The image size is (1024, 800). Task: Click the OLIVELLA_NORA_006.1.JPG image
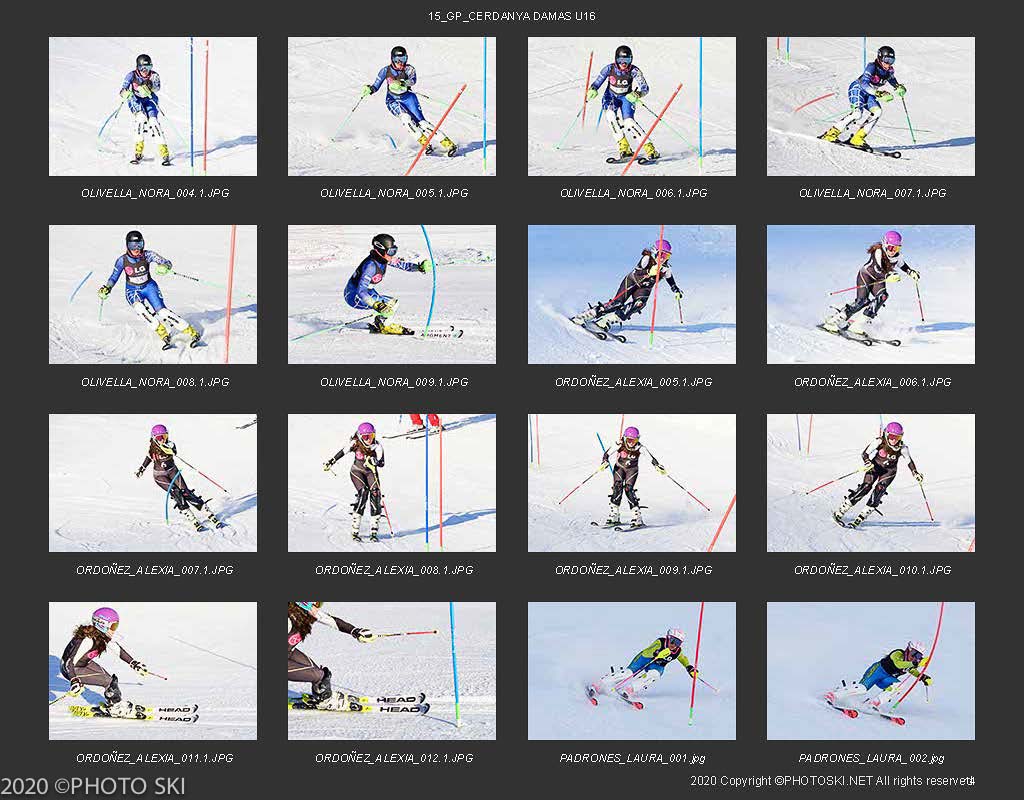coord(631,106)
